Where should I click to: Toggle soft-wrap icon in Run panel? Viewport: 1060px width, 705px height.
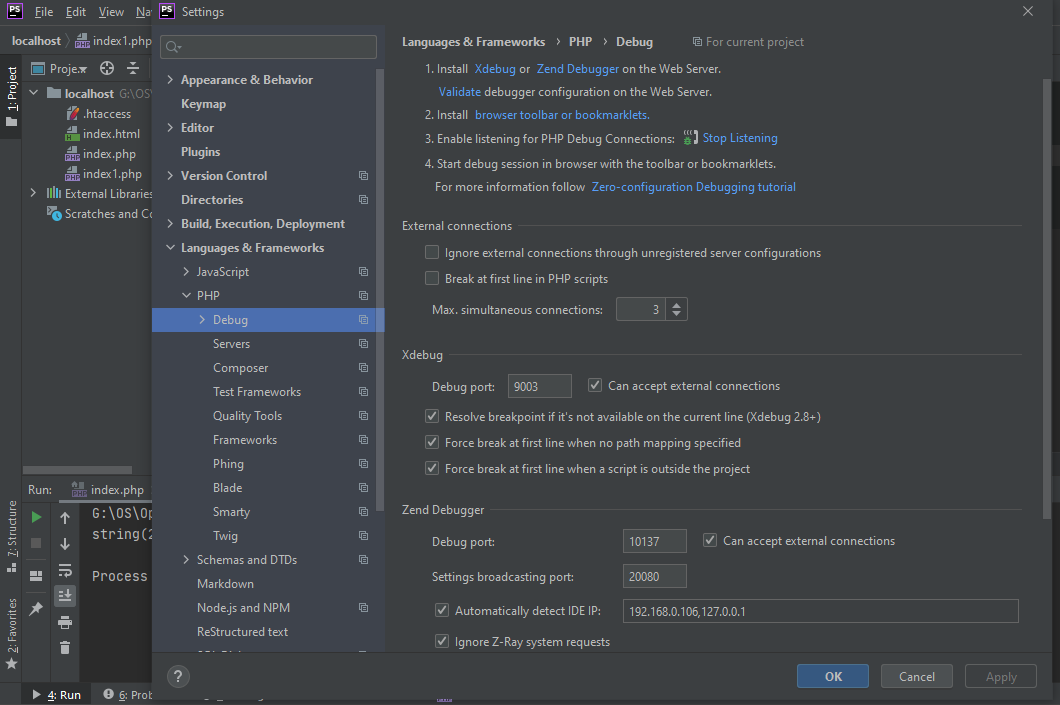(65, 570)
